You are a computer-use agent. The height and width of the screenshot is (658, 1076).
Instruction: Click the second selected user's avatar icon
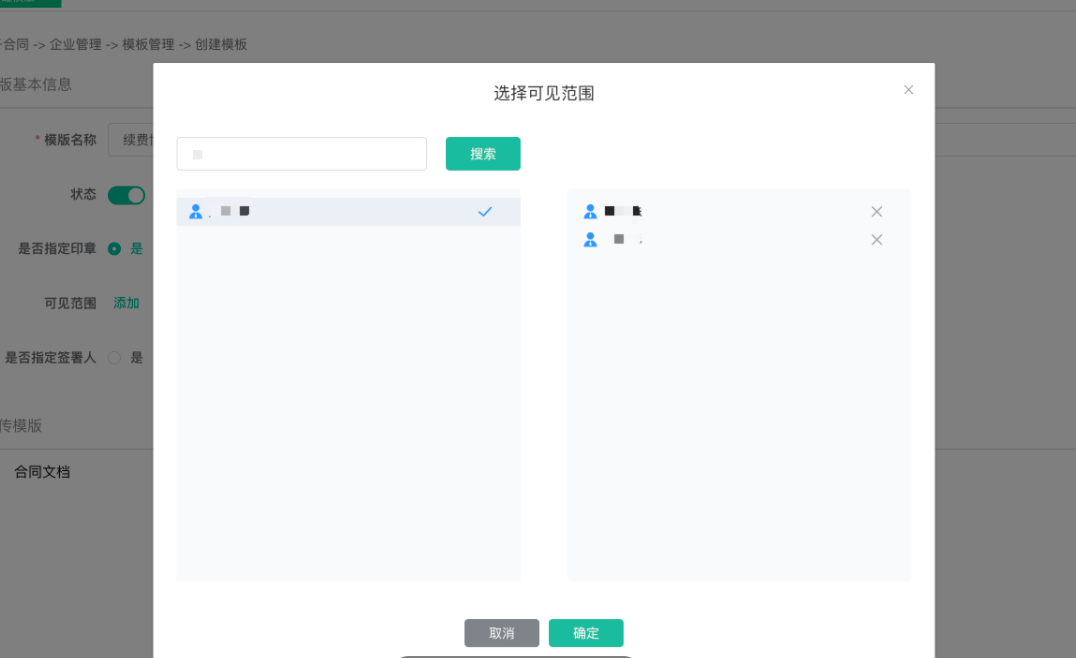click(590, 240)
